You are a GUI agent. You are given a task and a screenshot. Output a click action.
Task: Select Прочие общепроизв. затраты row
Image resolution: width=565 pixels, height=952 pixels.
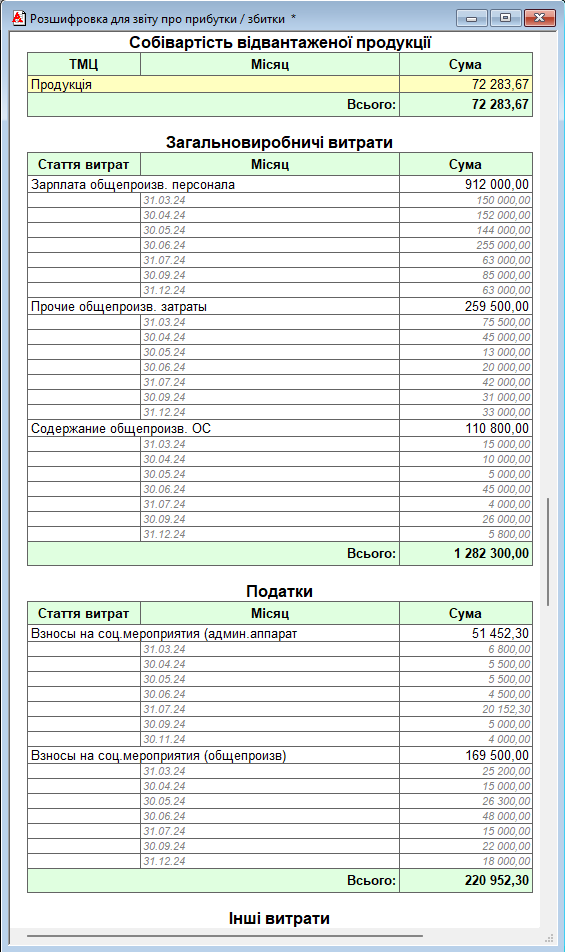pyautogui.click(x=280, y=307)
